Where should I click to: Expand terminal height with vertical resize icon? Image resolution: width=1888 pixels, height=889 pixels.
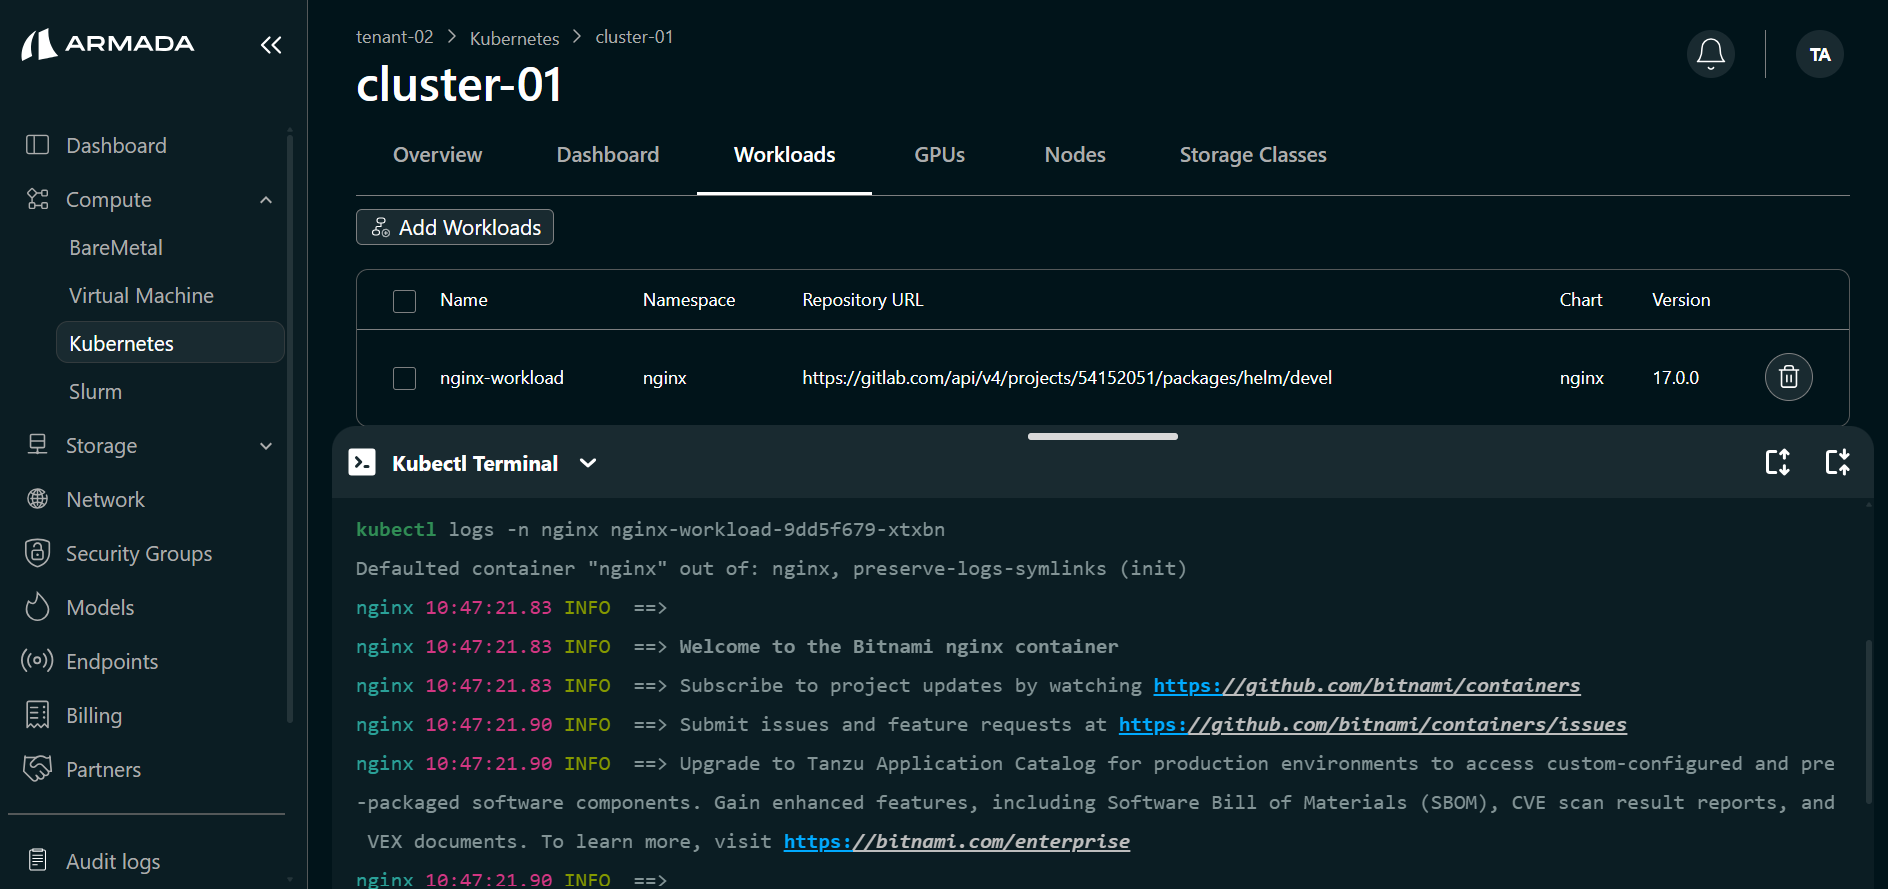coord(1778,462)
